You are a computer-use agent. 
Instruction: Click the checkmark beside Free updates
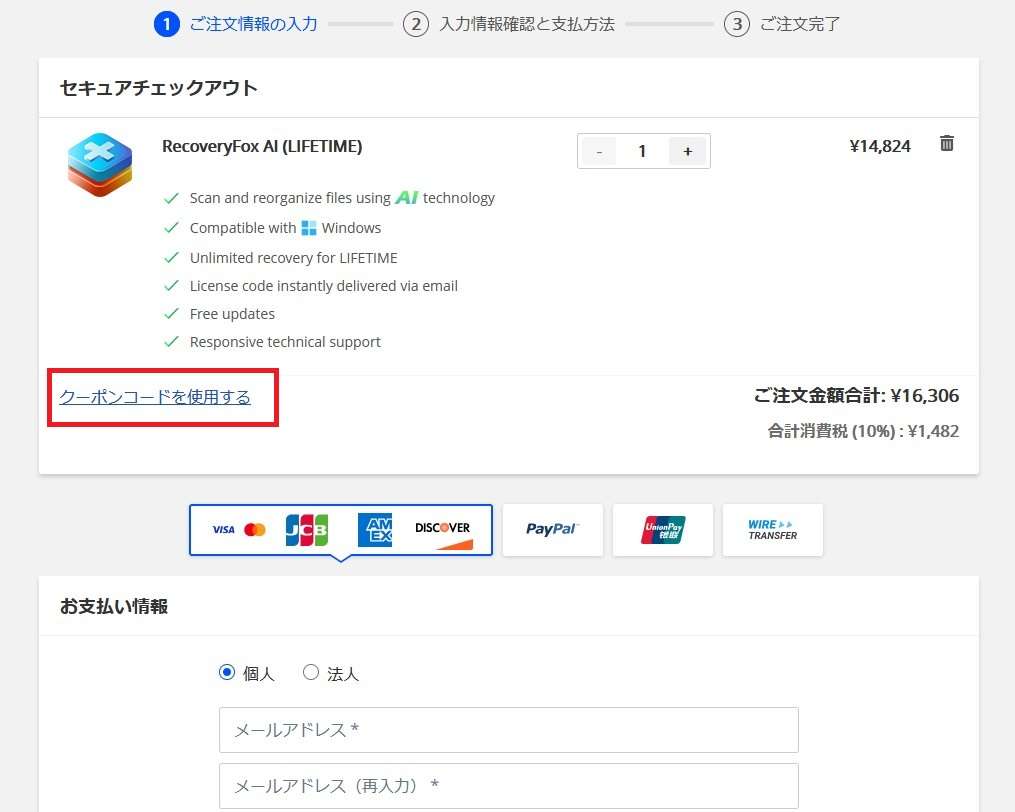coord(172,314)
